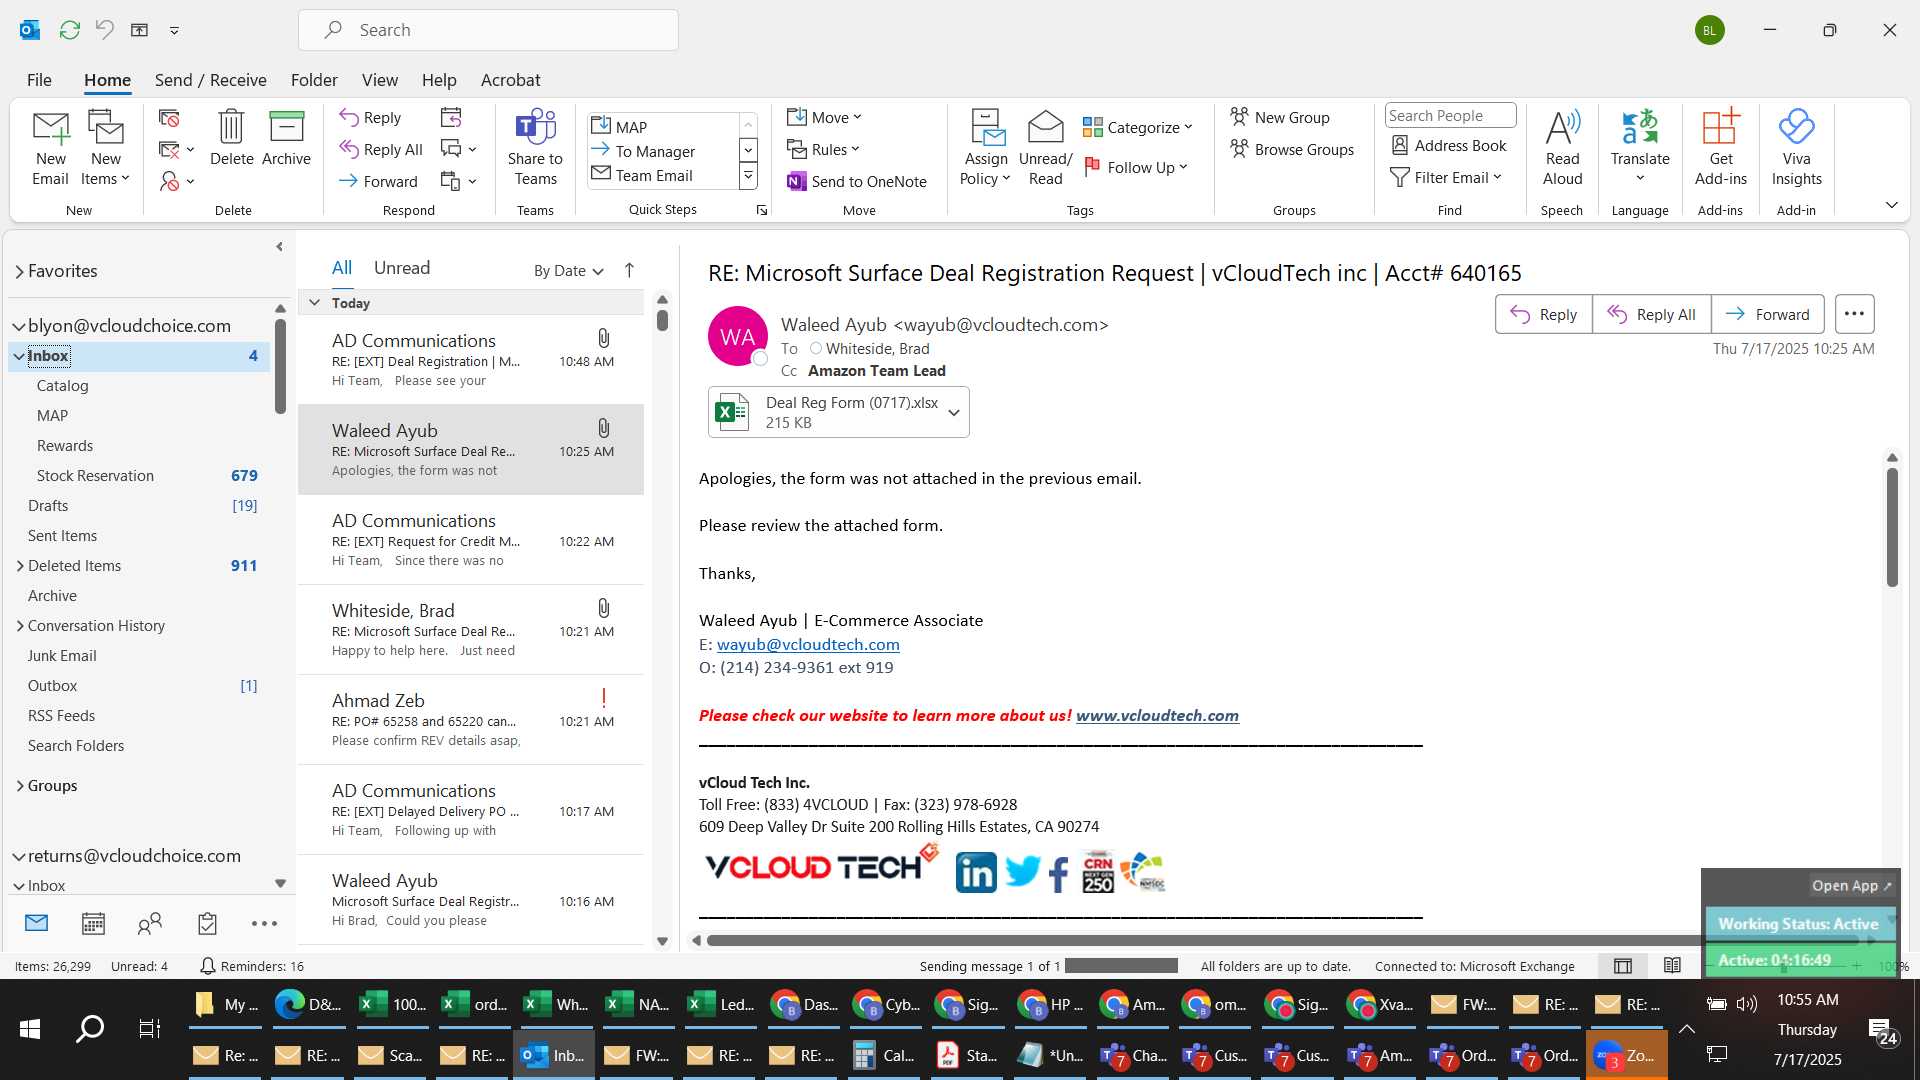Click the sending message progress bar
1920x1080 pixels.
click(1121, 966)
